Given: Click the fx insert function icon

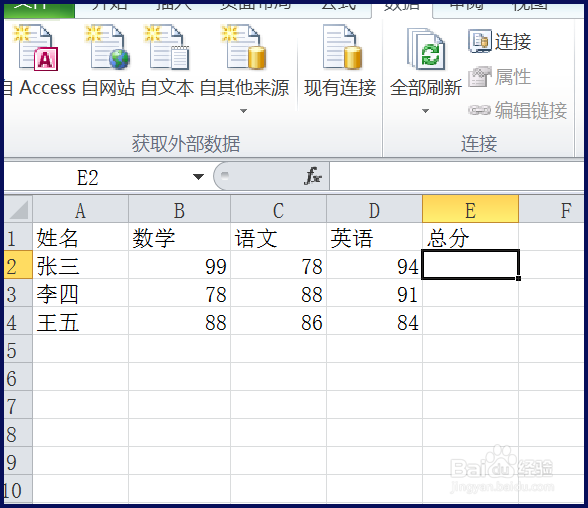Looking at the screenshot, I should 313,175.
